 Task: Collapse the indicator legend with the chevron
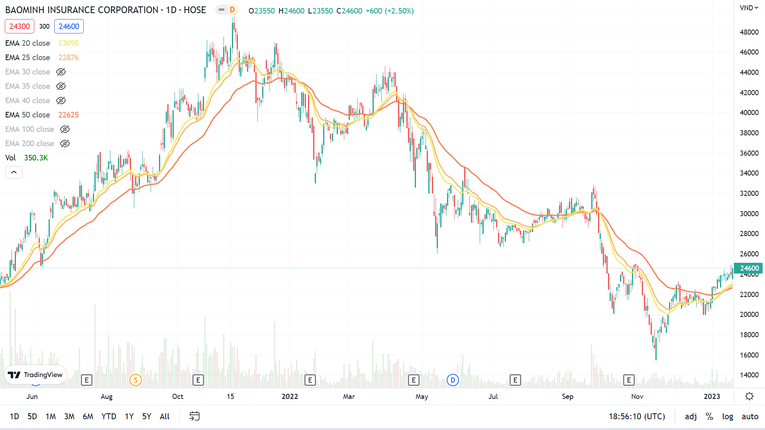click(14, 172)
